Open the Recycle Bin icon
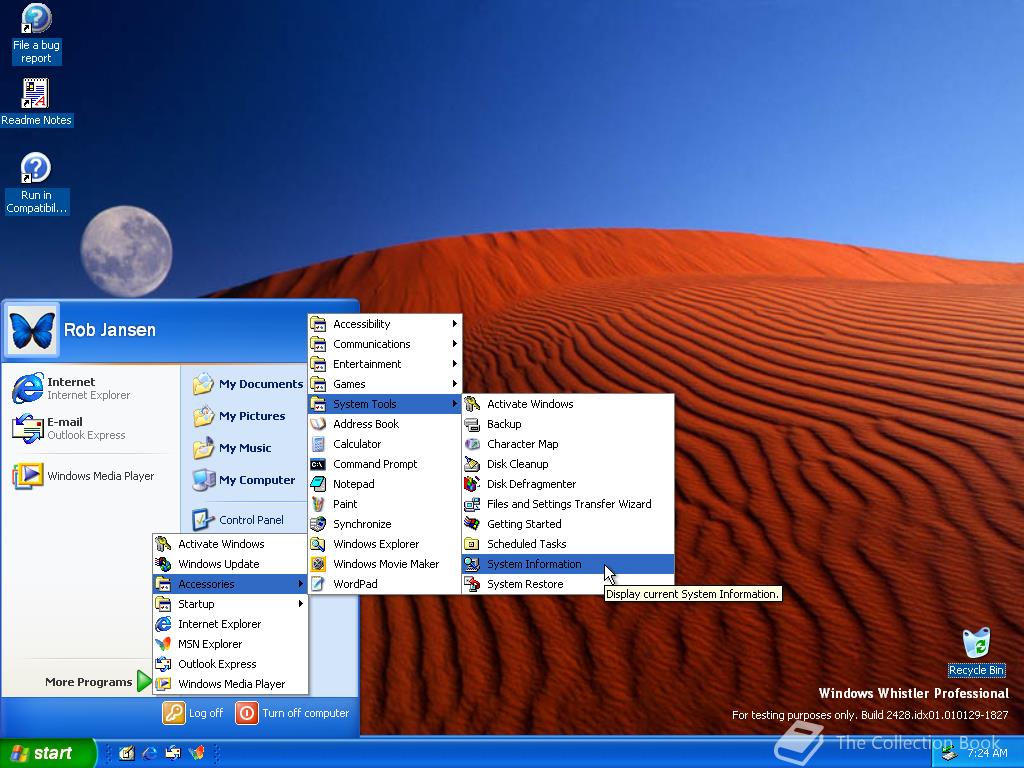The image size is (1024, 768). (x=976, y=652)
